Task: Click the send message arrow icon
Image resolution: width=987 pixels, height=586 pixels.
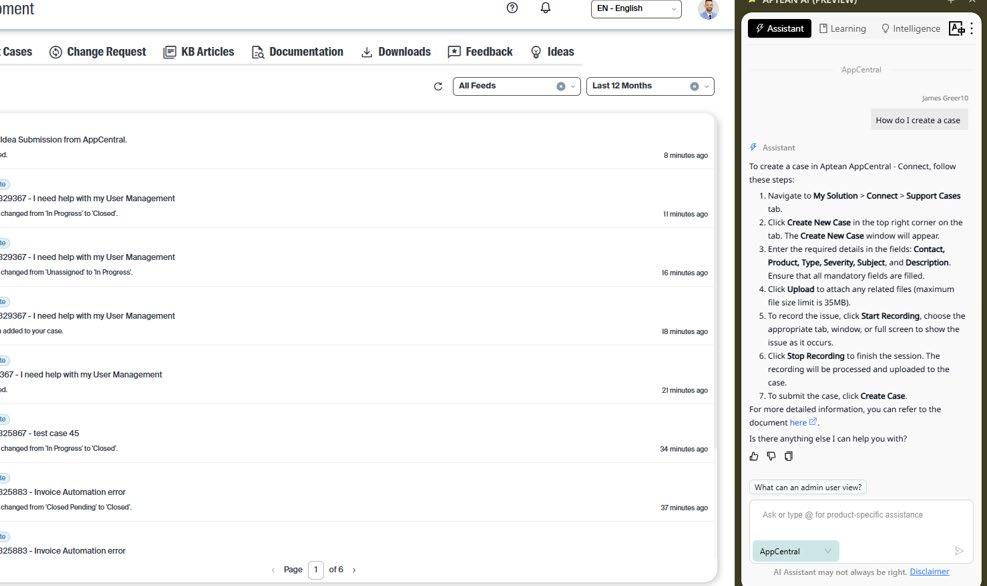Action: [x=959, y=551]
